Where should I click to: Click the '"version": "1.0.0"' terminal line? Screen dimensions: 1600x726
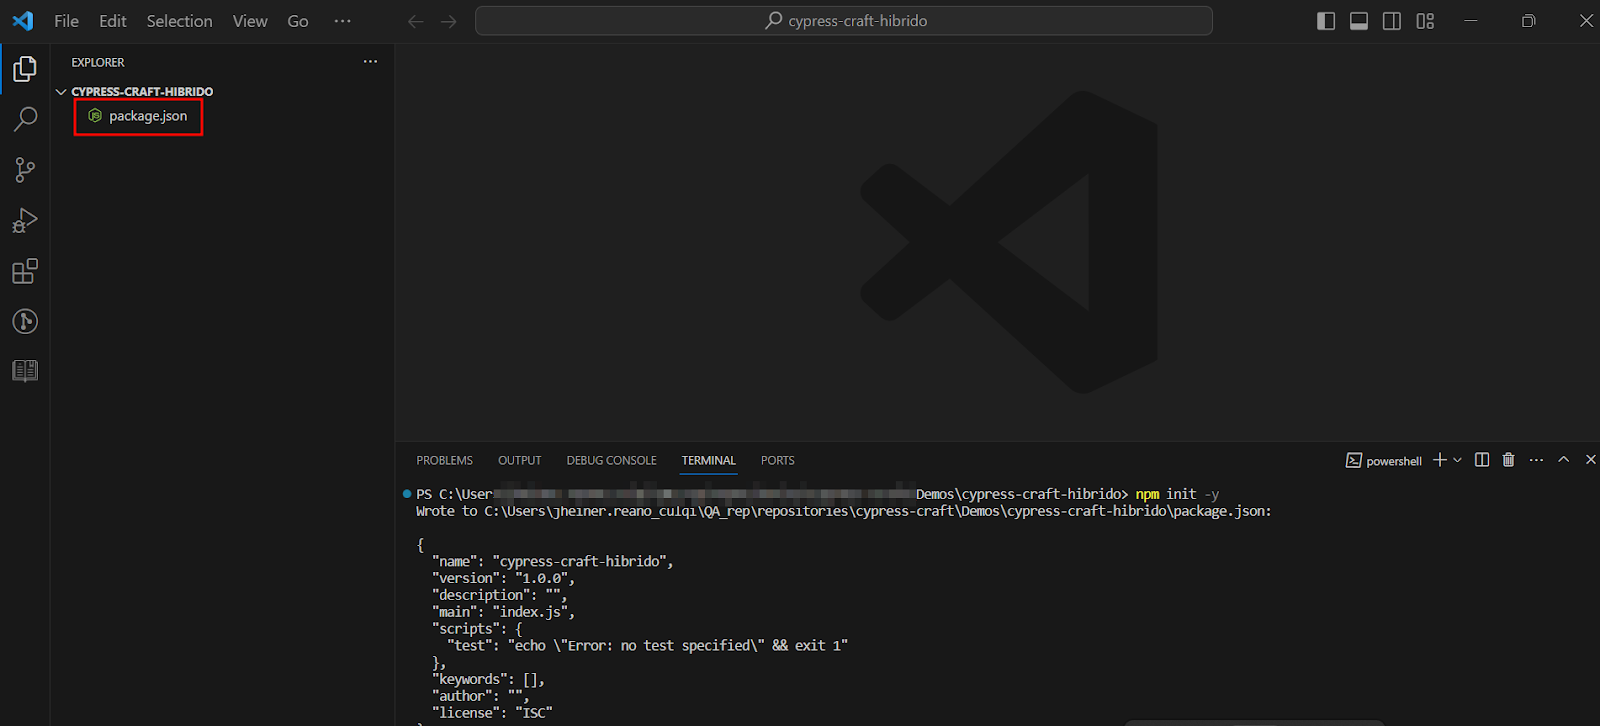click(x=504, y=578)
